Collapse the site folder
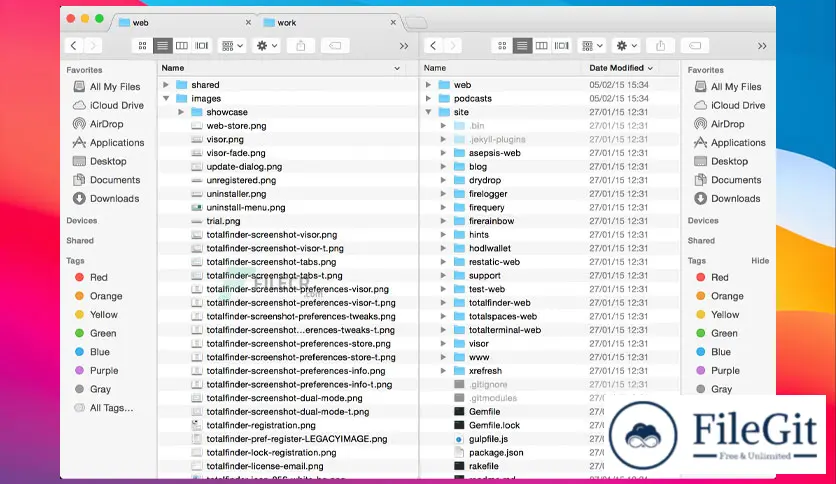Viewport: 836px width, 484px height. point(428,112)
